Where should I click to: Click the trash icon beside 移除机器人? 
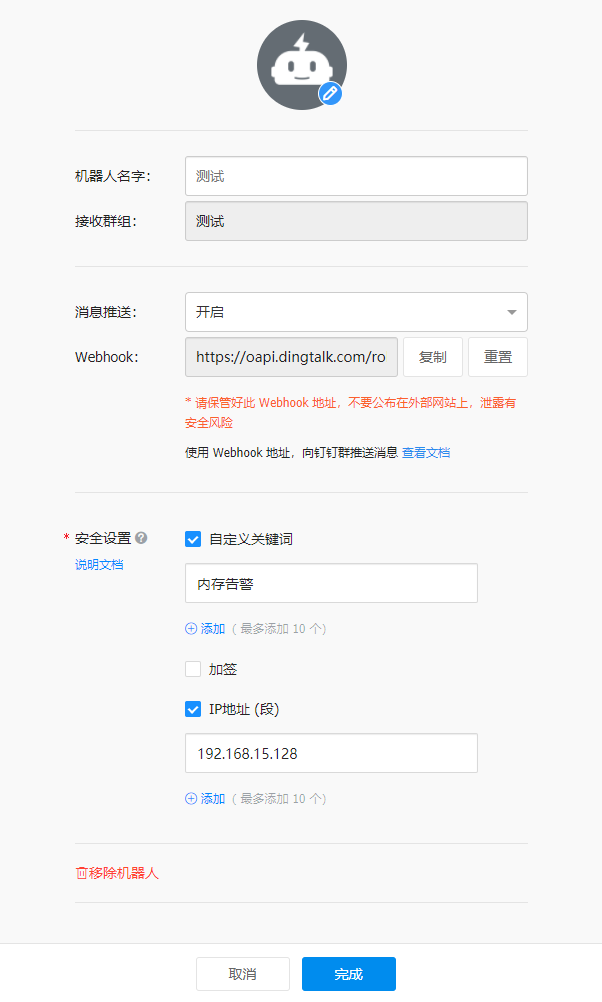tap(84, 871)
